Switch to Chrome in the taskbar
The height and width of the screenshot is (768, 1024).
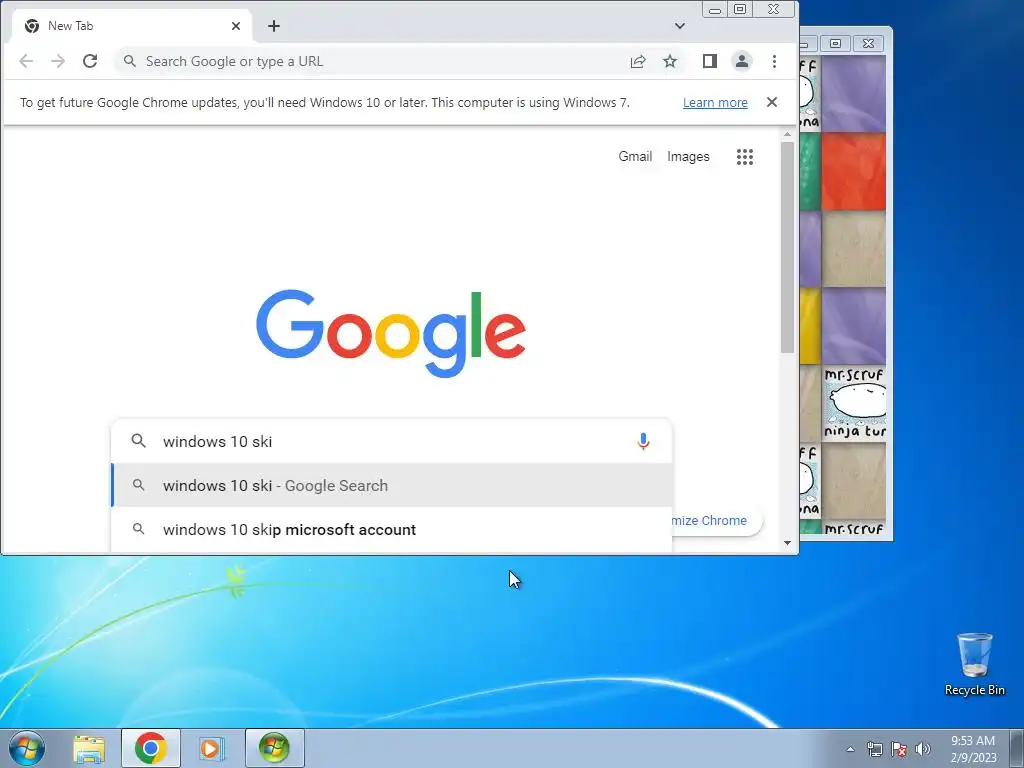click(151, 748)
